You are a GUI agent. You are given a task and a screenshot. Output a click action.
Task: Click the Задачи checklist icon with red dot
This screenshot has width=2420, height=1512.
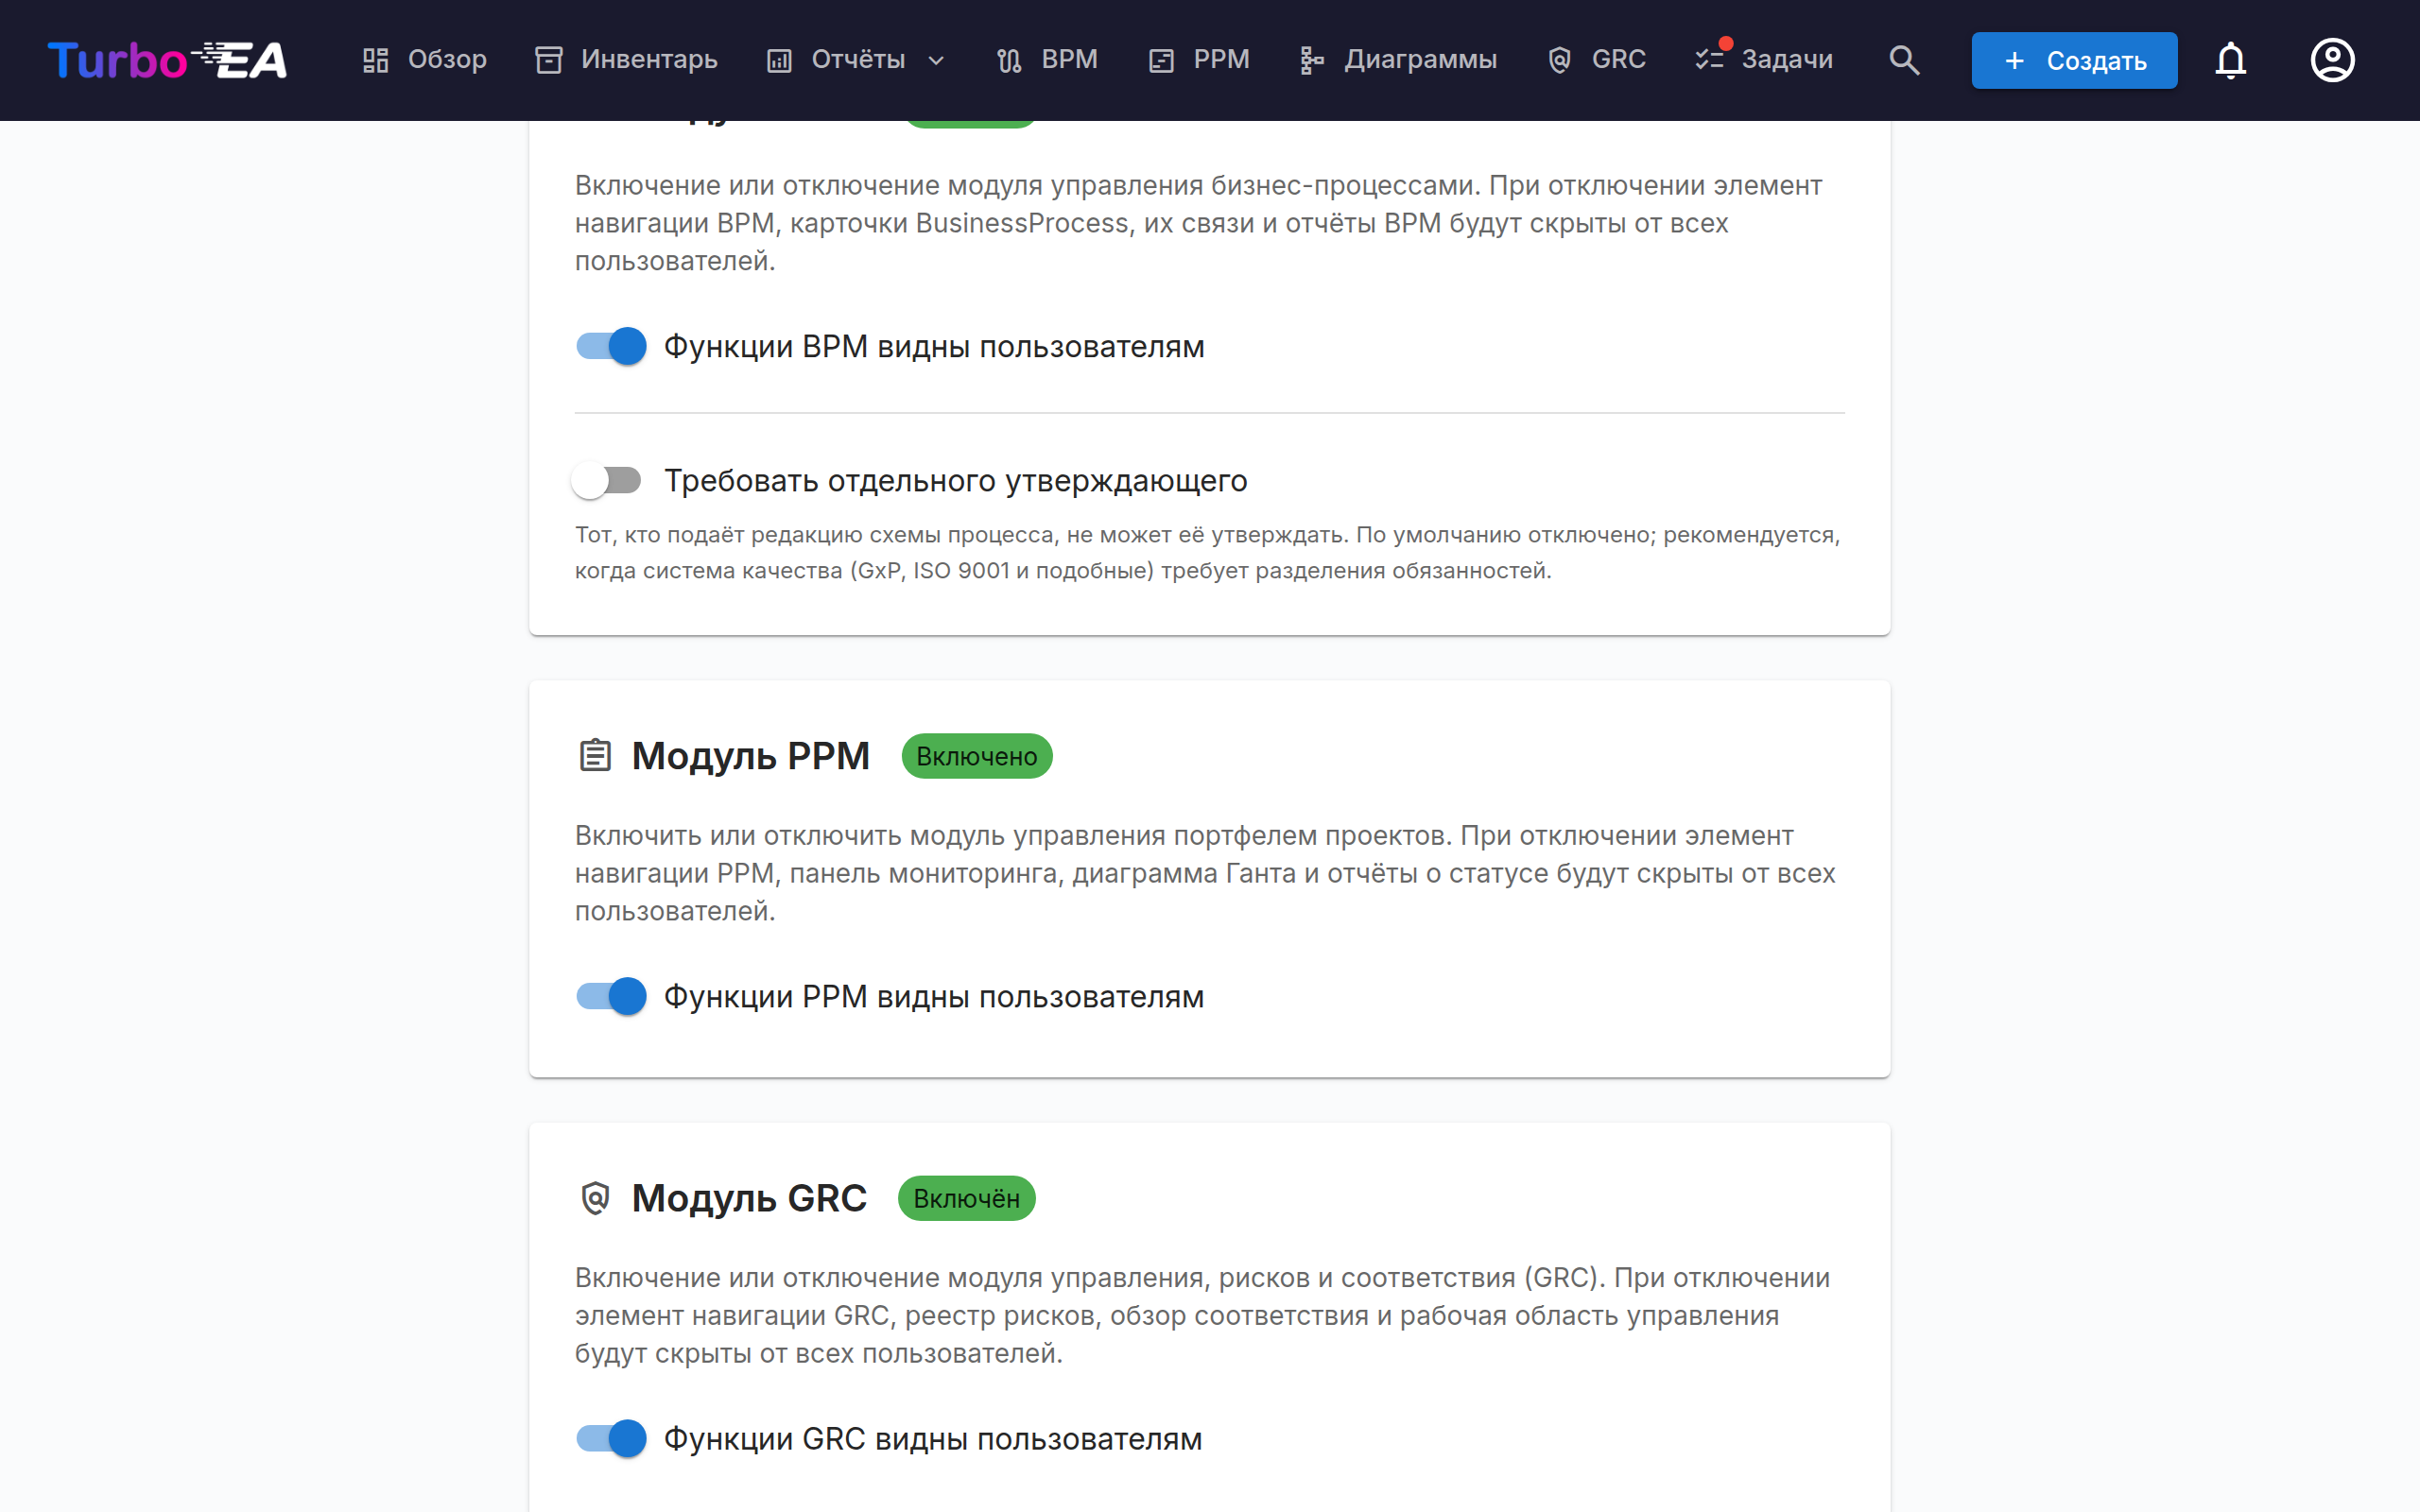click(x=1711, y=58)
